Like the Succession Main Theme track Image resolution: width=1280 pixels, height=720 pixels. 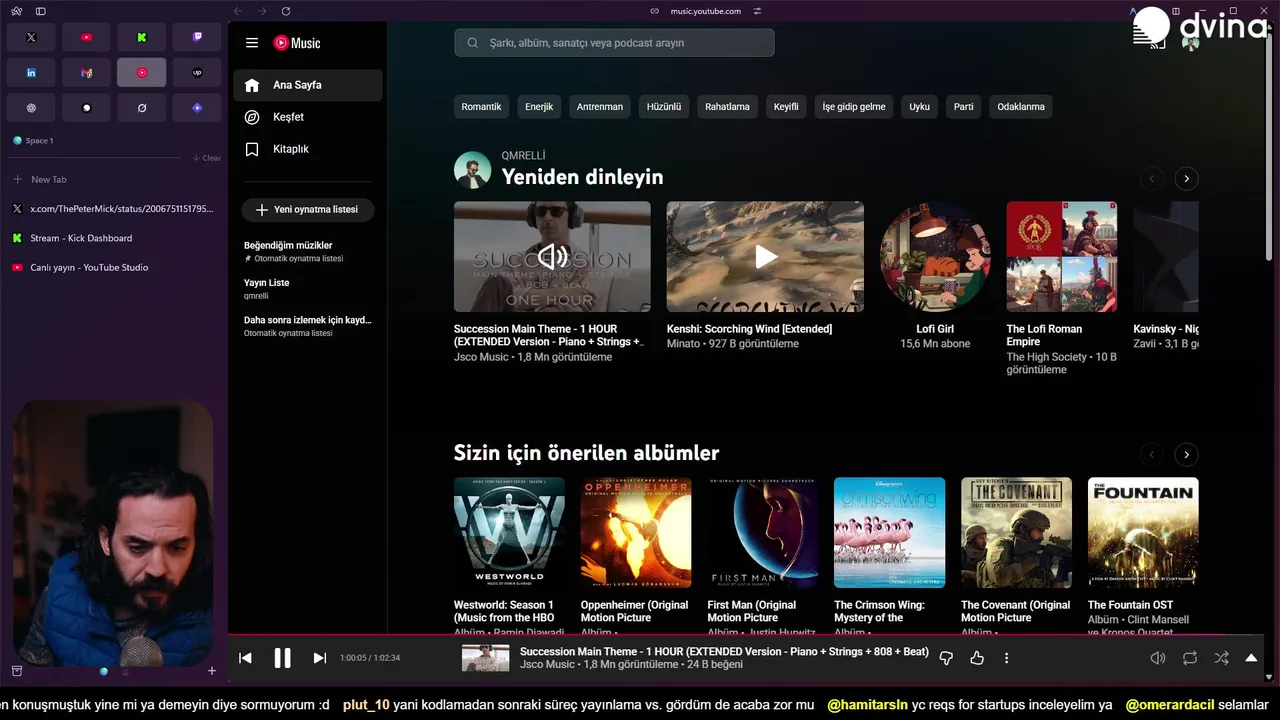[977, 658]
